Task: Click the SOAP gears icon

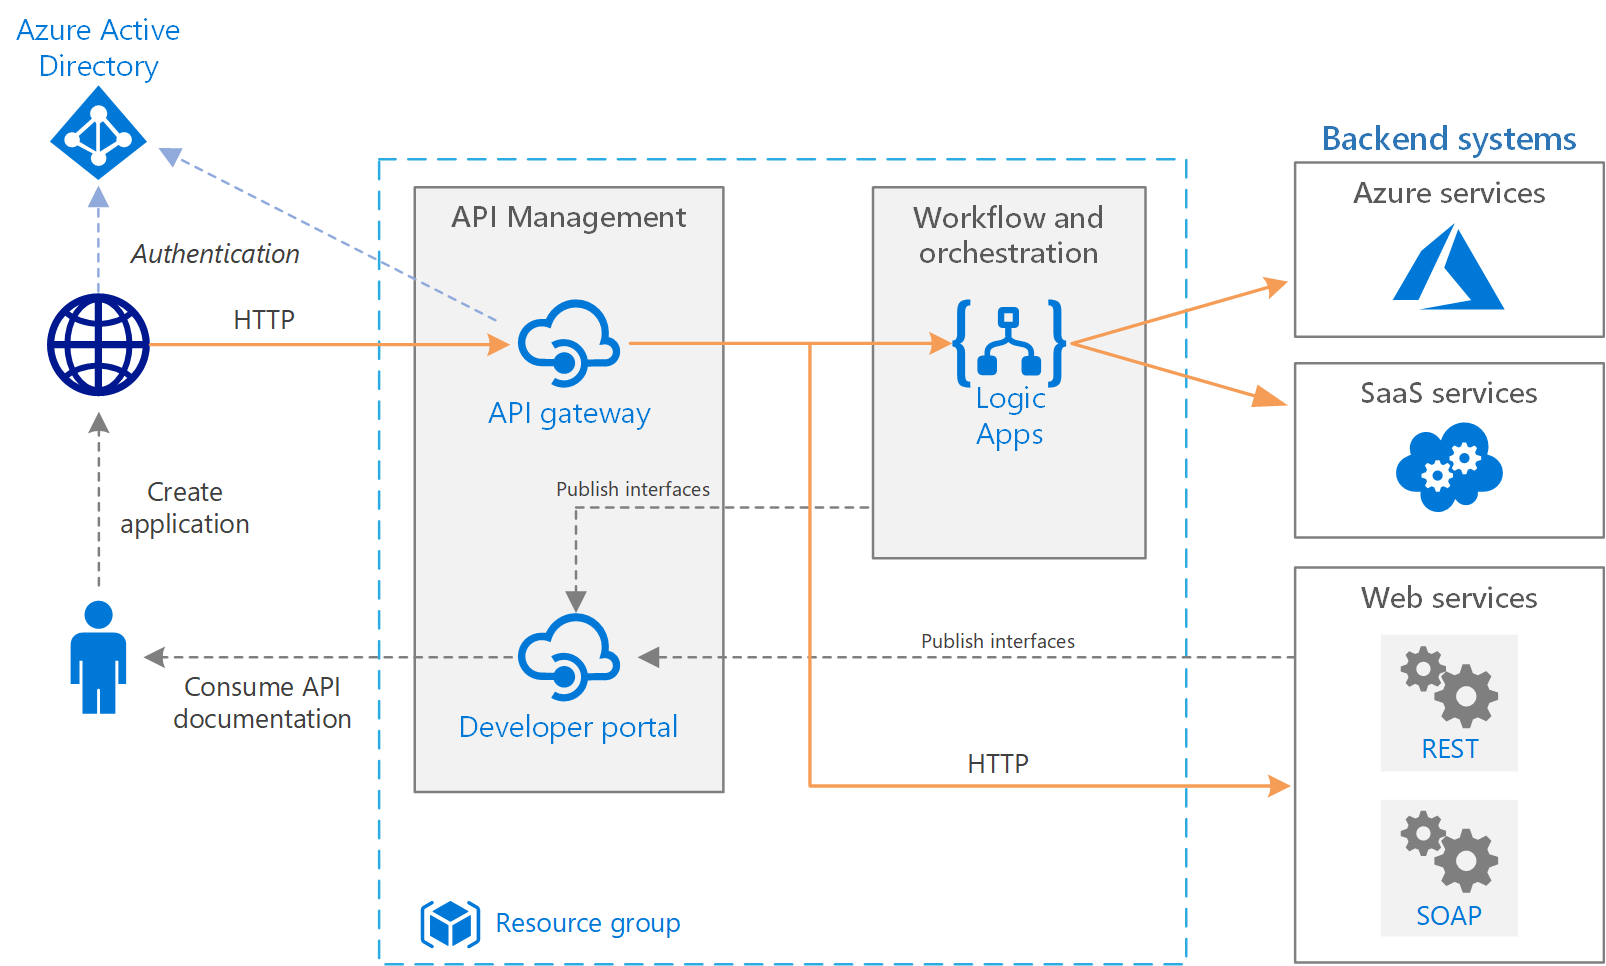Action: (1448, 855)
